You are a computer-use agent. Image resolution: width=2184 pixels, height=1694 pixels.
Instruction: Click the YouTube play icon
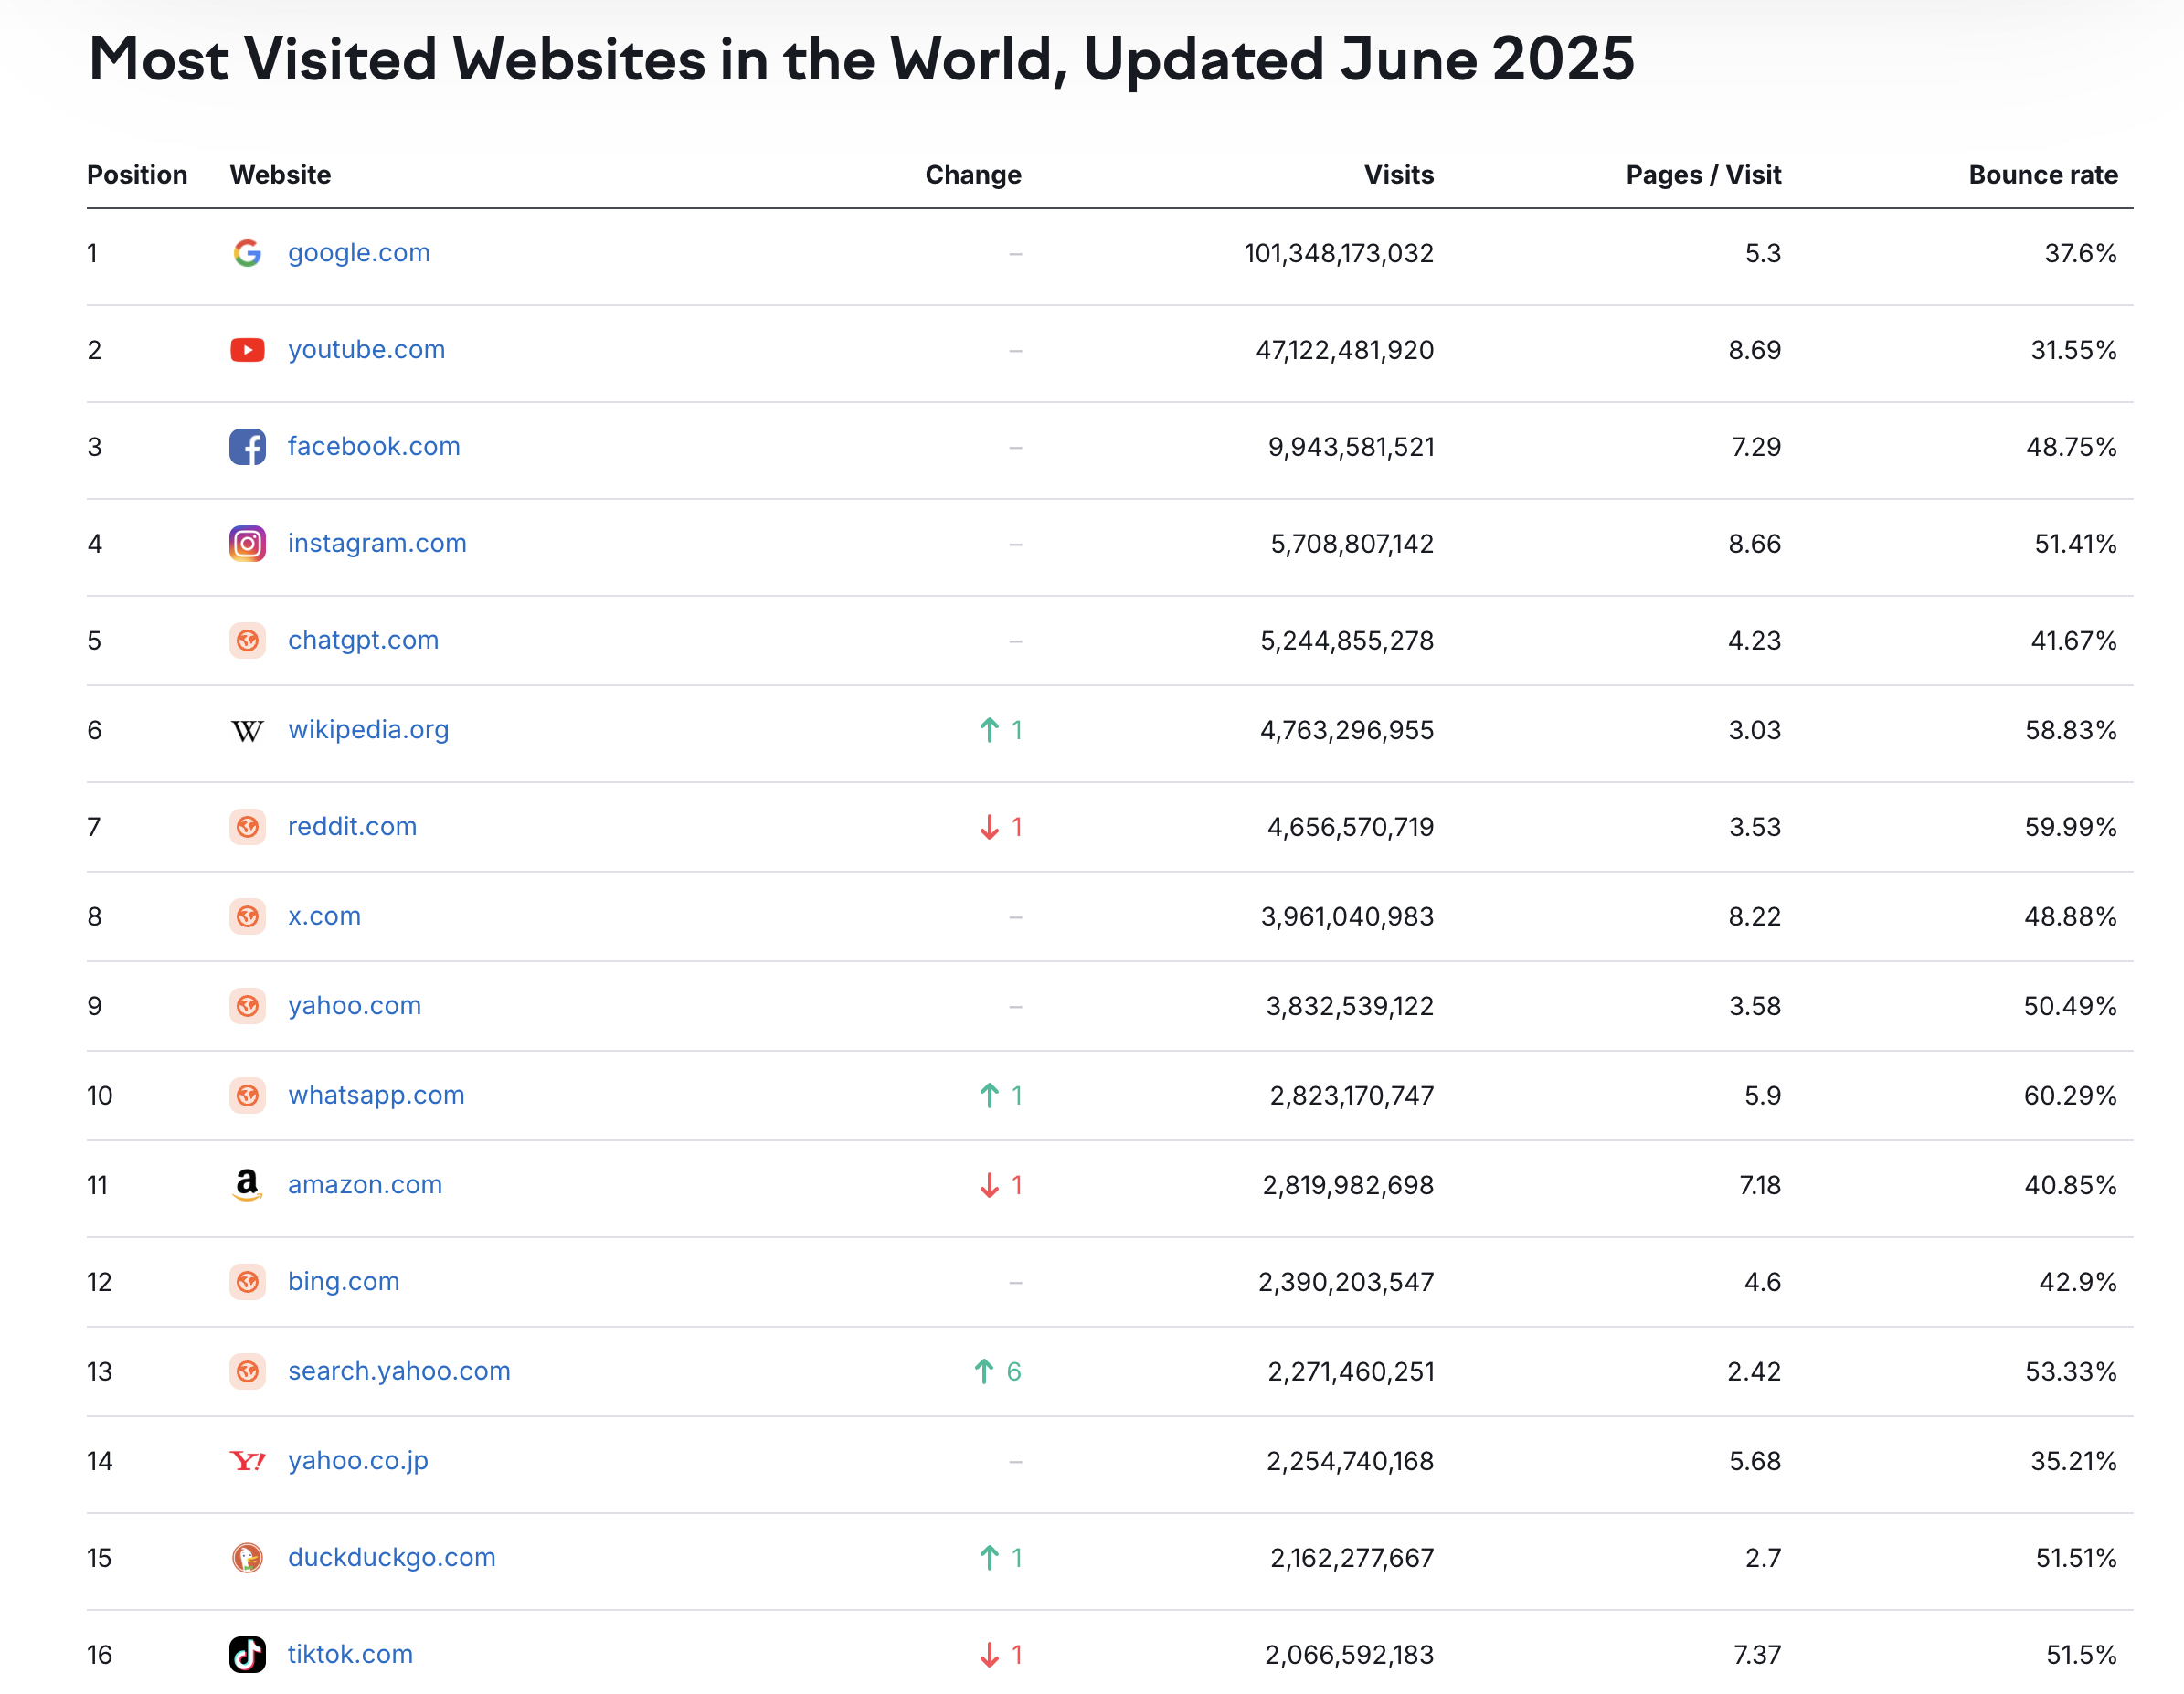[x=247, y=350]
